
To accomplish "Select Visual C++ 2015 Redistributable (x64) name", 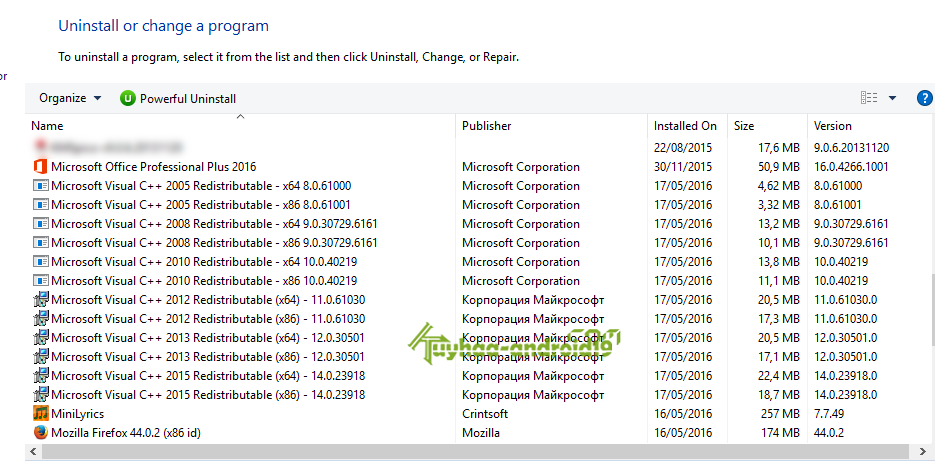I will (208, 376).
